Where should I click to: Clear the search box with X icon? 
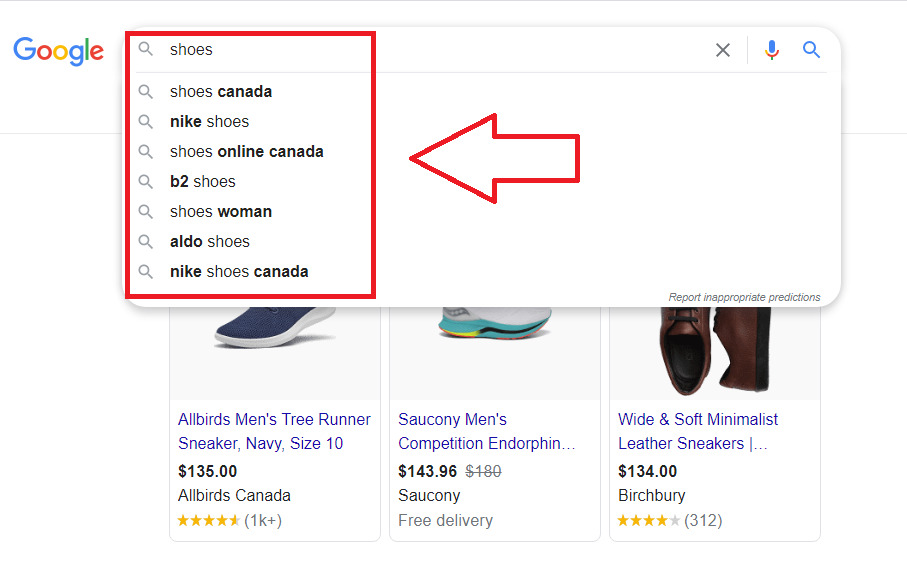coord(722,50)
